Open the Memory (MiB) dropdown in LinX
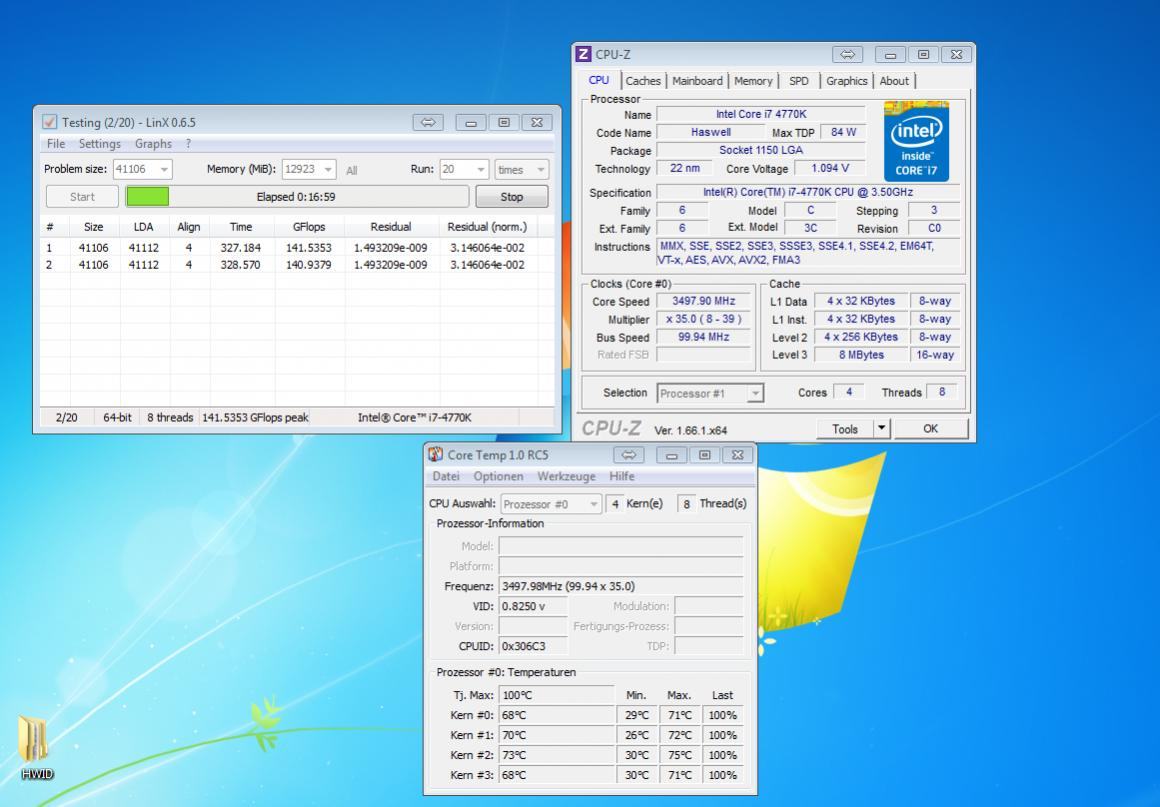 [328, 169]
